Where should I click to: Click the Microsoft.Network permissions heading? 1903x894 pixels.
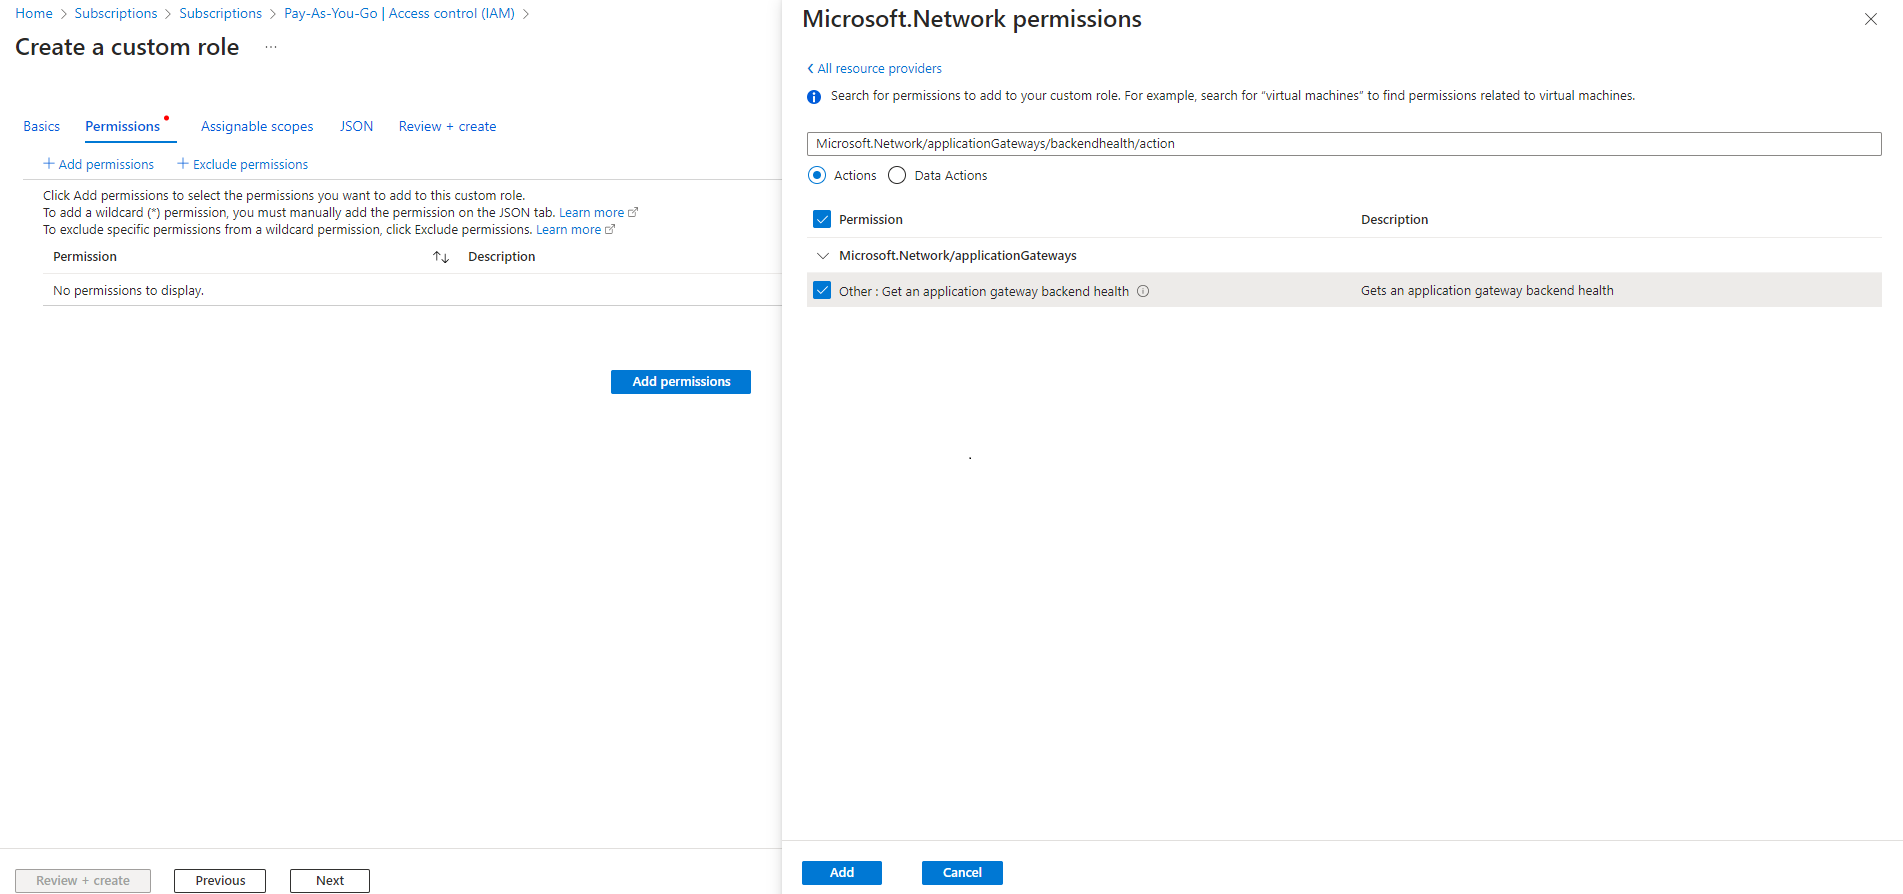[x=972, y=19]
